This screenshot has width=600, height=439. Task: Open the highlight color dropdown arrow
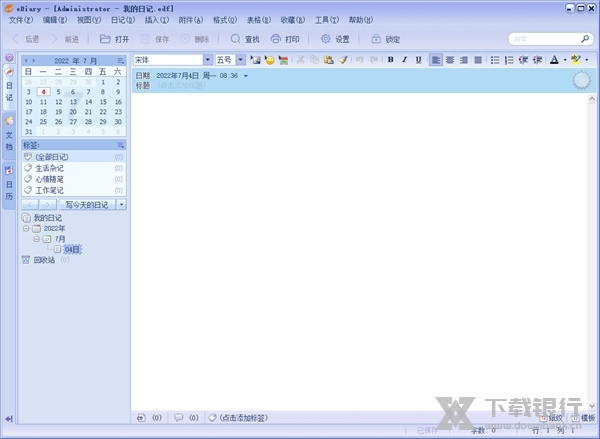tap(587, 60)
